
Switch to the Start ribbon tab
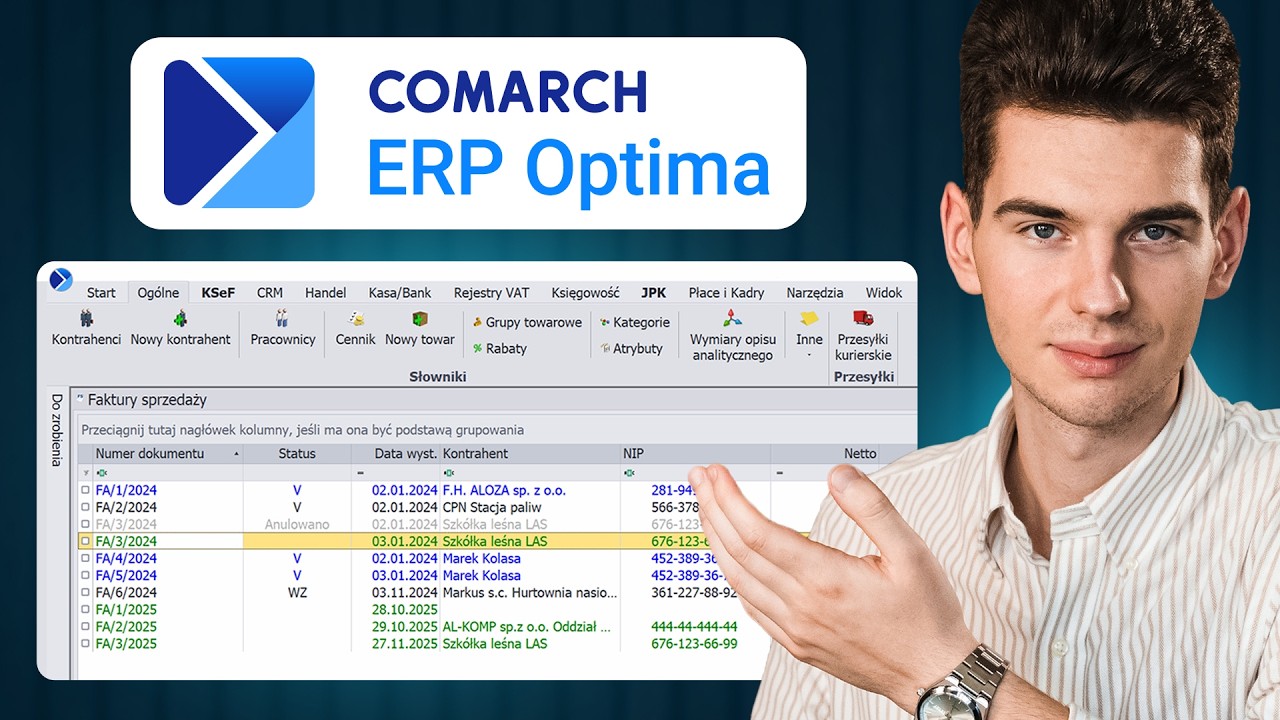point(101,293)
